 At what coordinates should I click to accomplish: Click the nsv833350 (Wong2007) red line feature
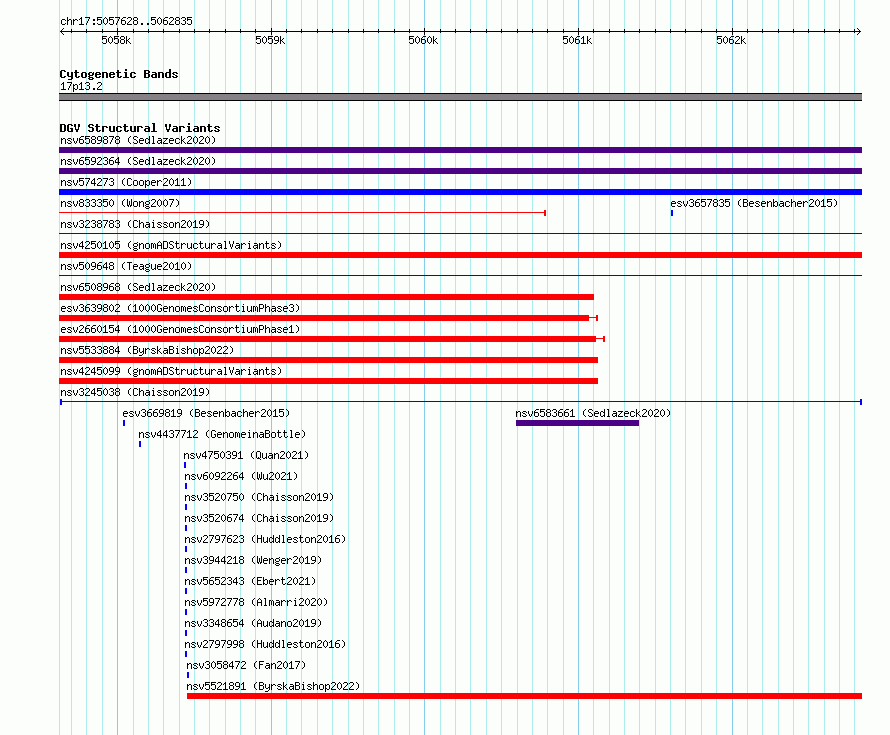303,213
